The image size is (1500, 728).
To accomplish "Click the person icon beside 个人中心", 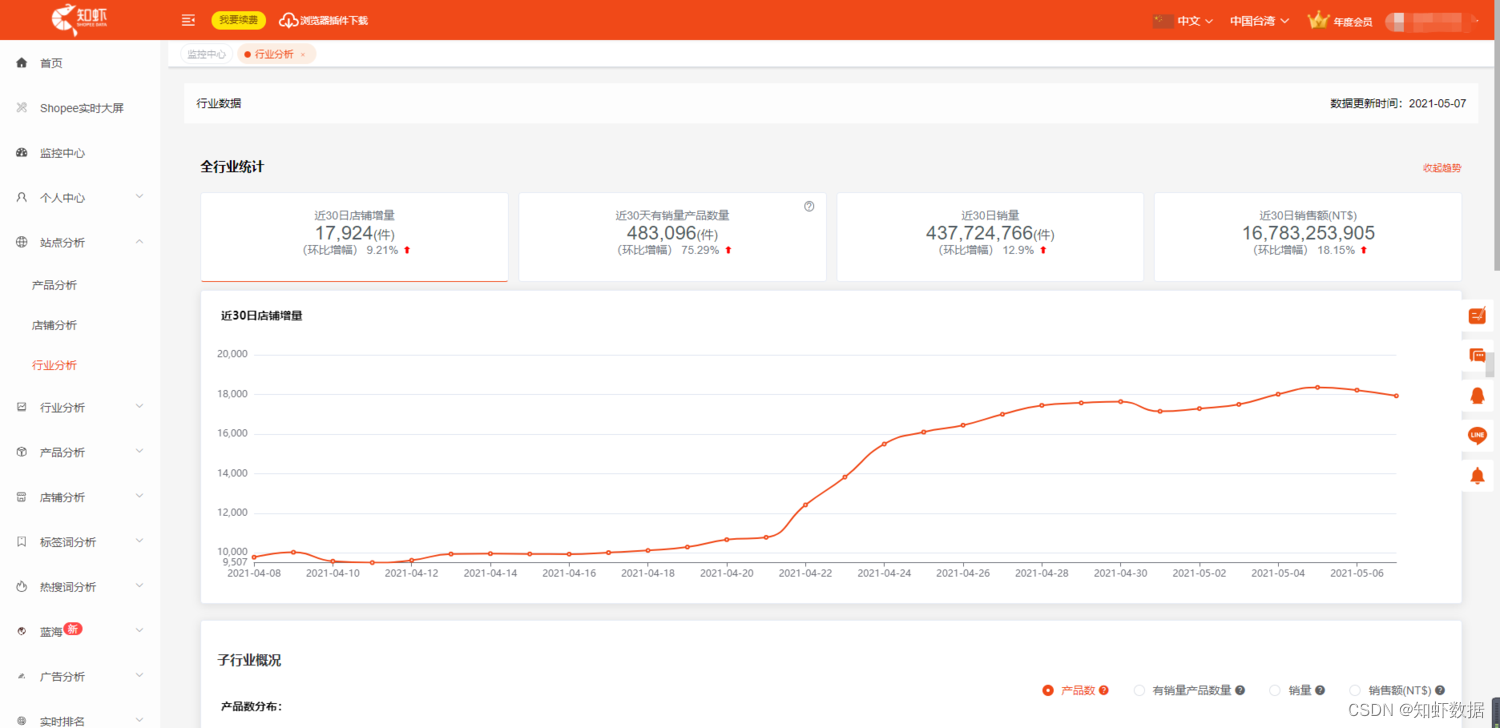I will tap(22, 198).
